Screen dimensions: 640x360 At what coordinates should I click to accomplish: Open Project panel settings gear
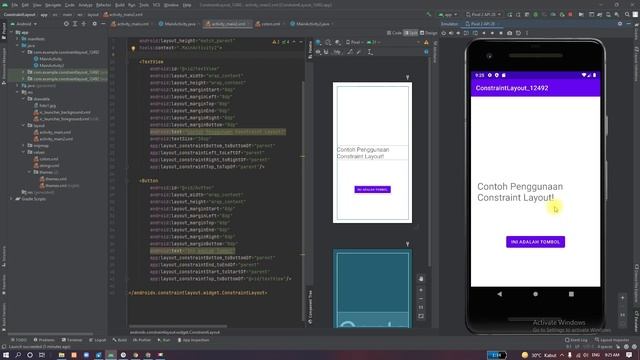tap(95, 24)
